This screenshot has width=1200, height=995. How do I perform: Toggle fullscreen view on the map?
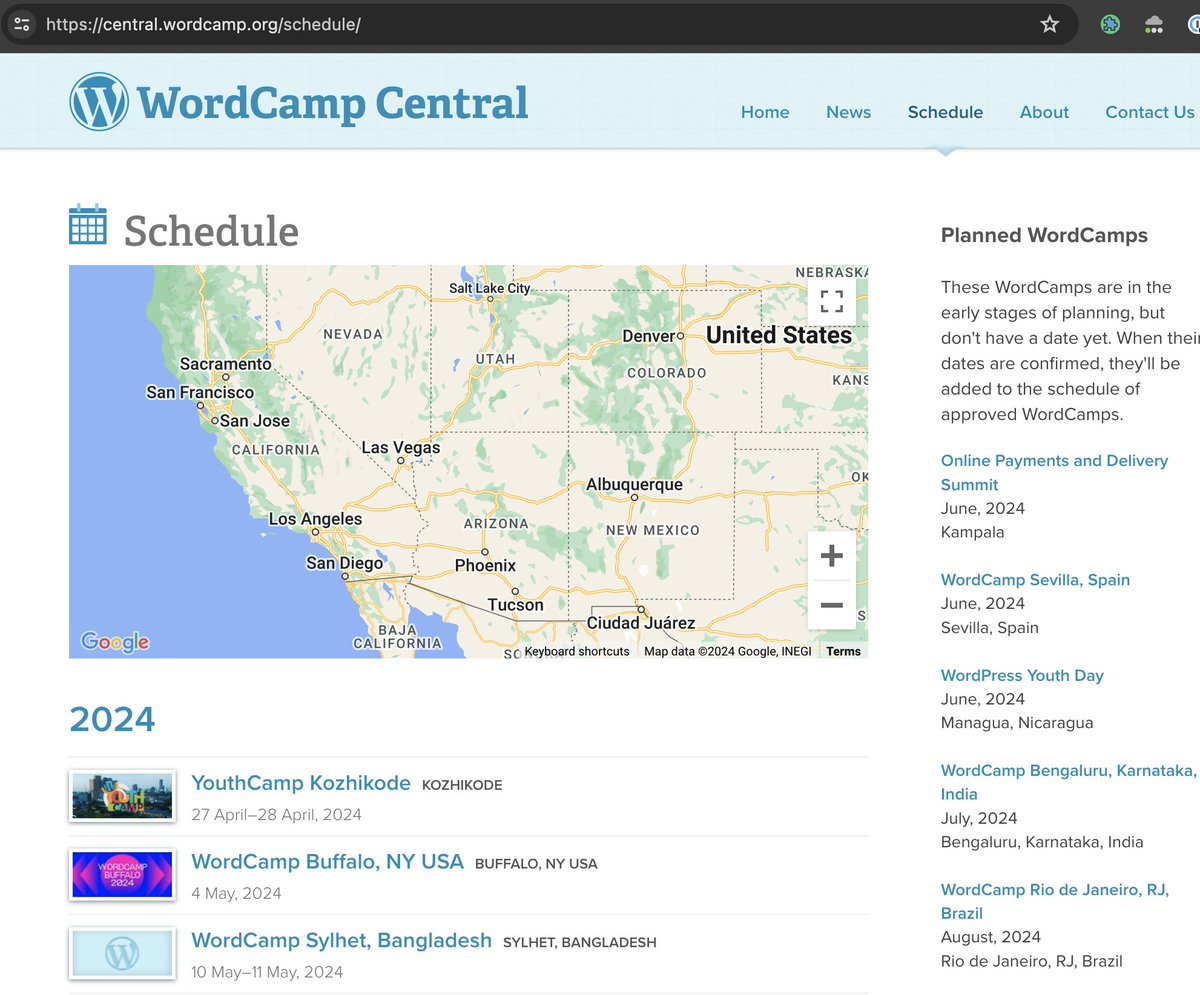831,301
